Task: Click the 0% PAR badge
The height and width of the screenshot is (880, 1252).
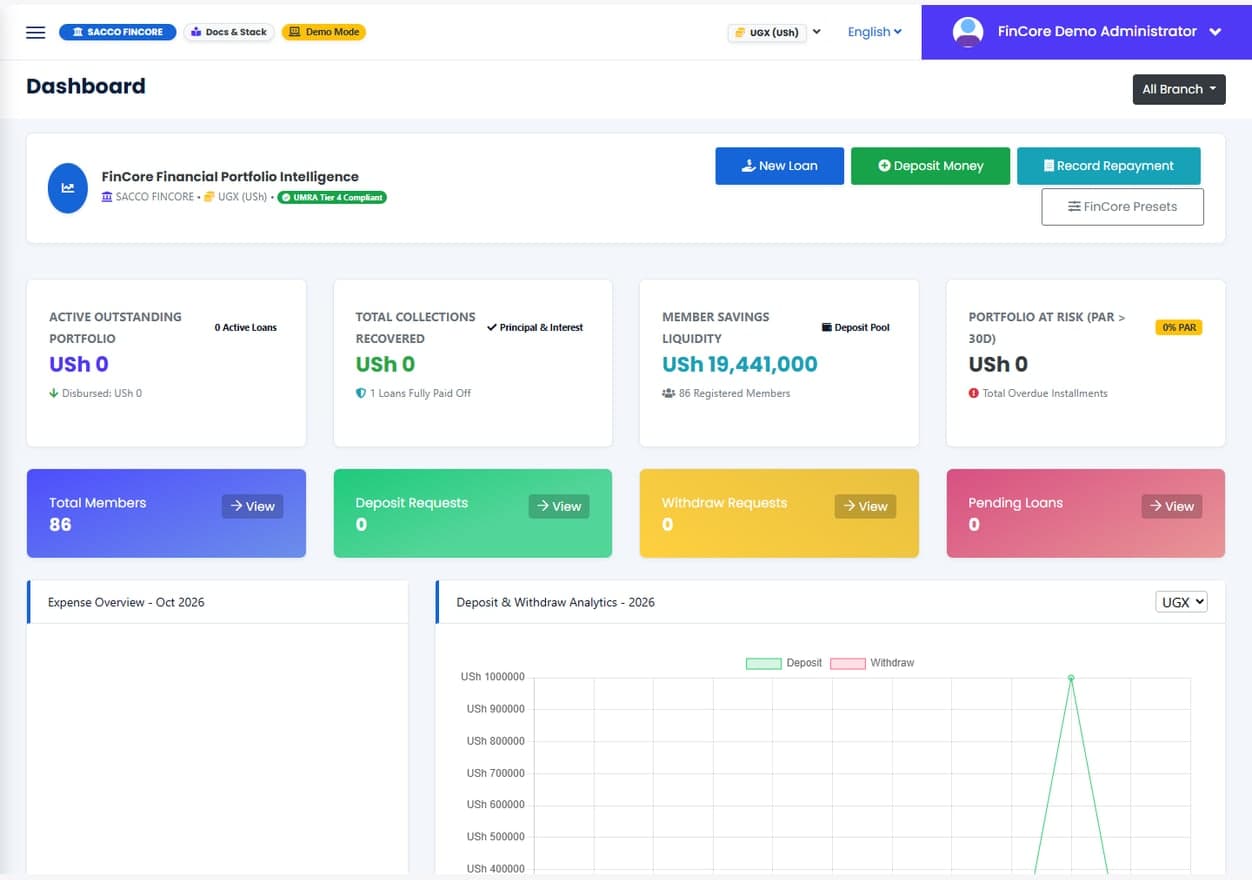Action: coord(1179,328)
